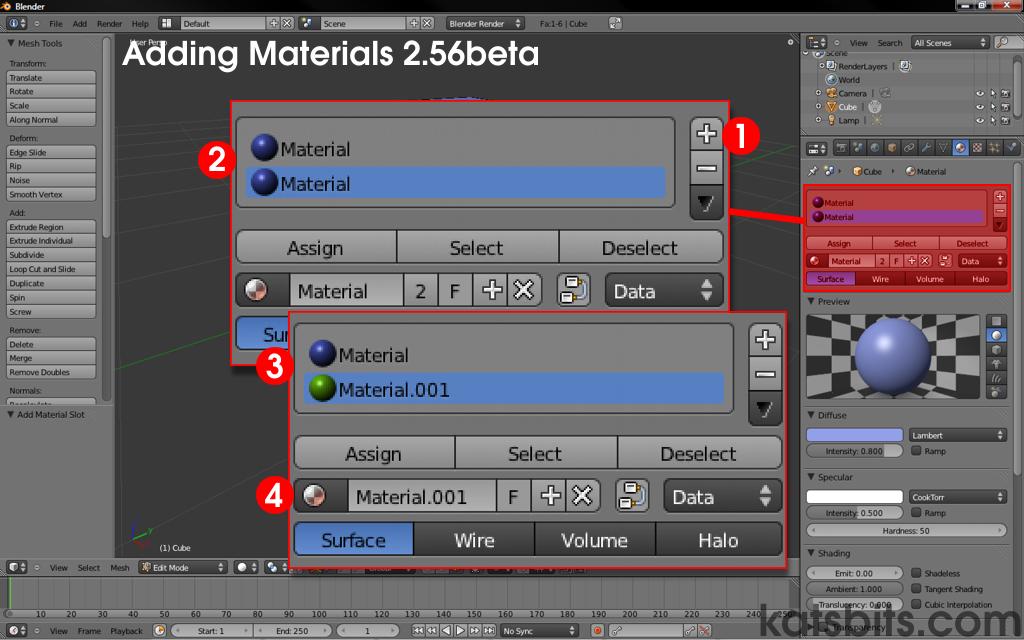Toggle Lamp visibility eye in outliner
1024x640 pixels.
click(x=980, y=120)
